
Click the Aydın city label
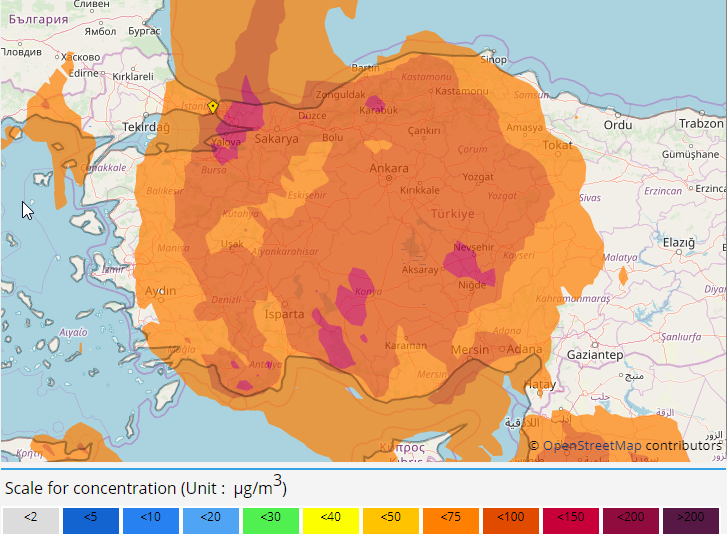point(160,291)
